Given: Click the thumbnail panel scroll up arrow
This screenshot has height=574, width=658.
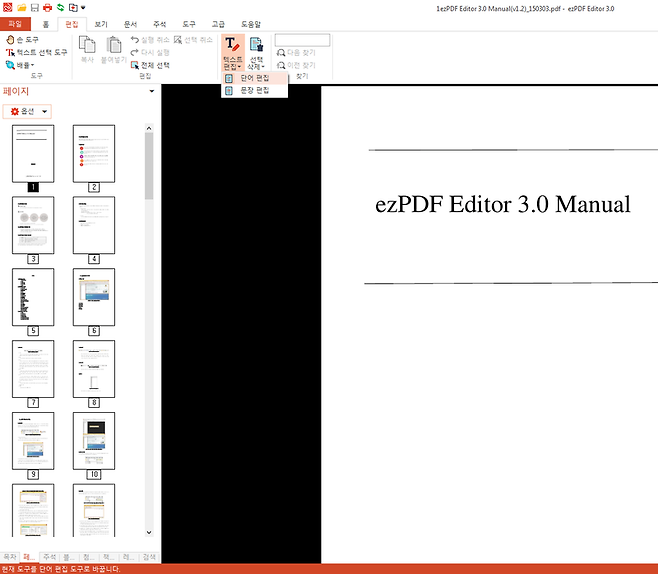Looking at the screenshot, I should click(149, 128).
